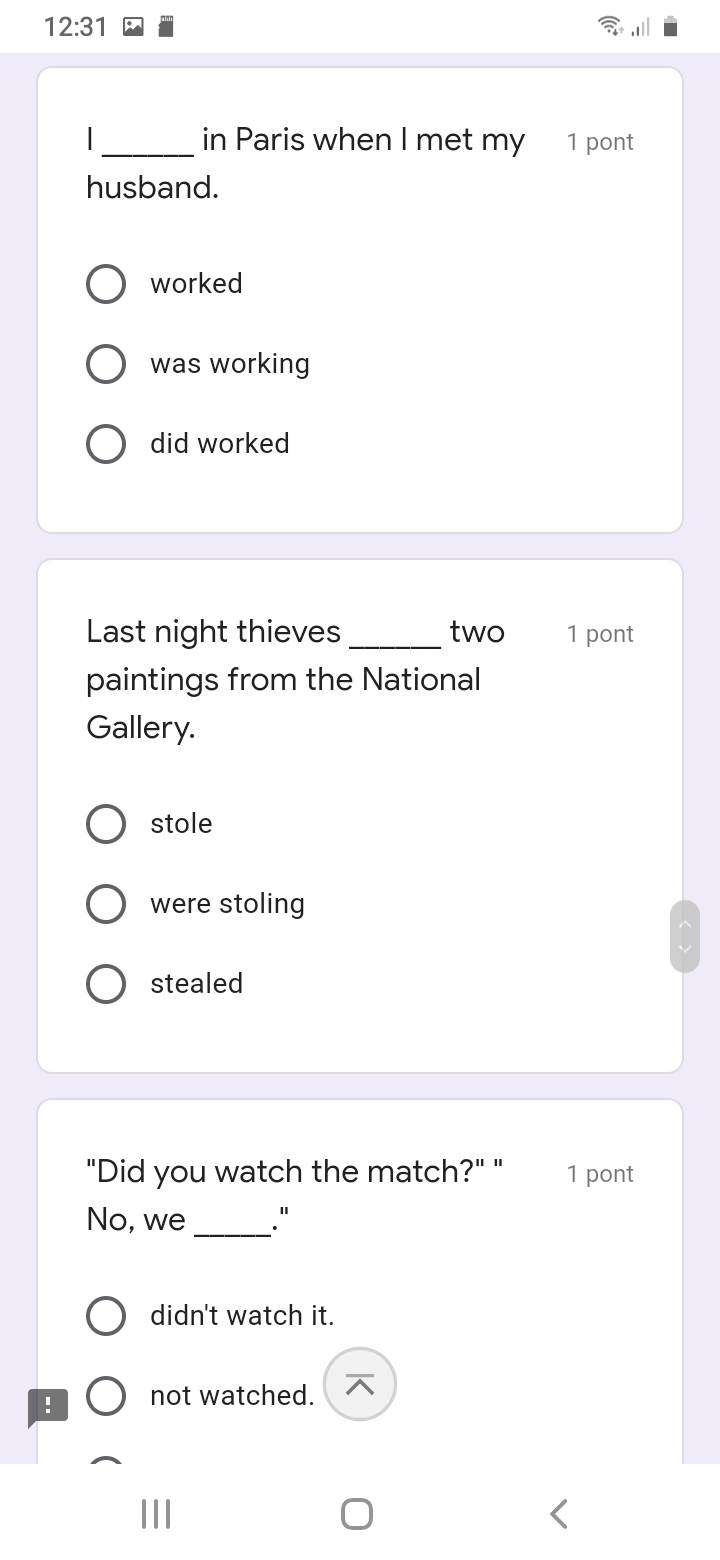Tap the battery indicator icon
This screenshot has width=720, height=1560.
point(671,27)
